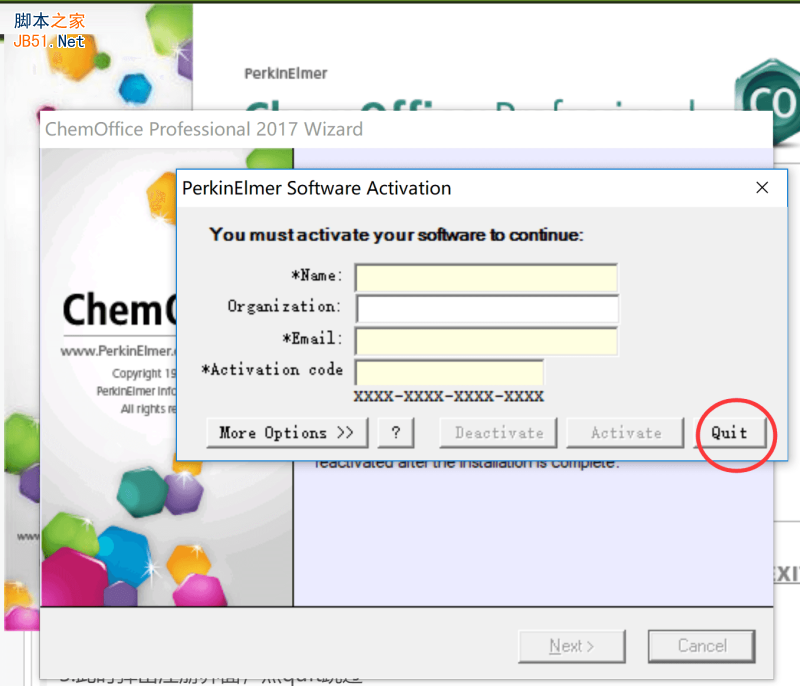Click the Organization input field

(x=487, y=309)
